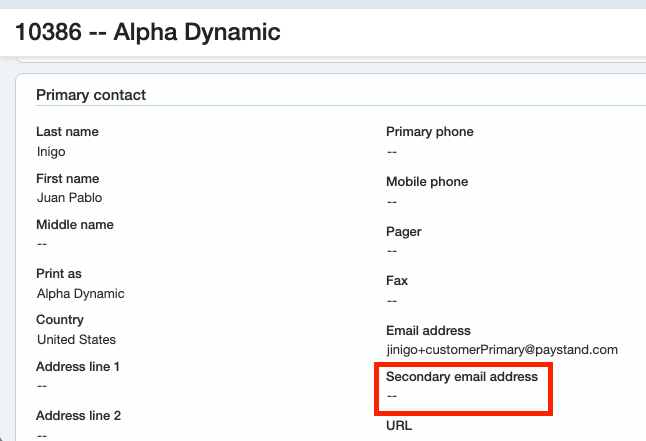
Task: Click the 'Fax' label
Action: coord(397,281)
